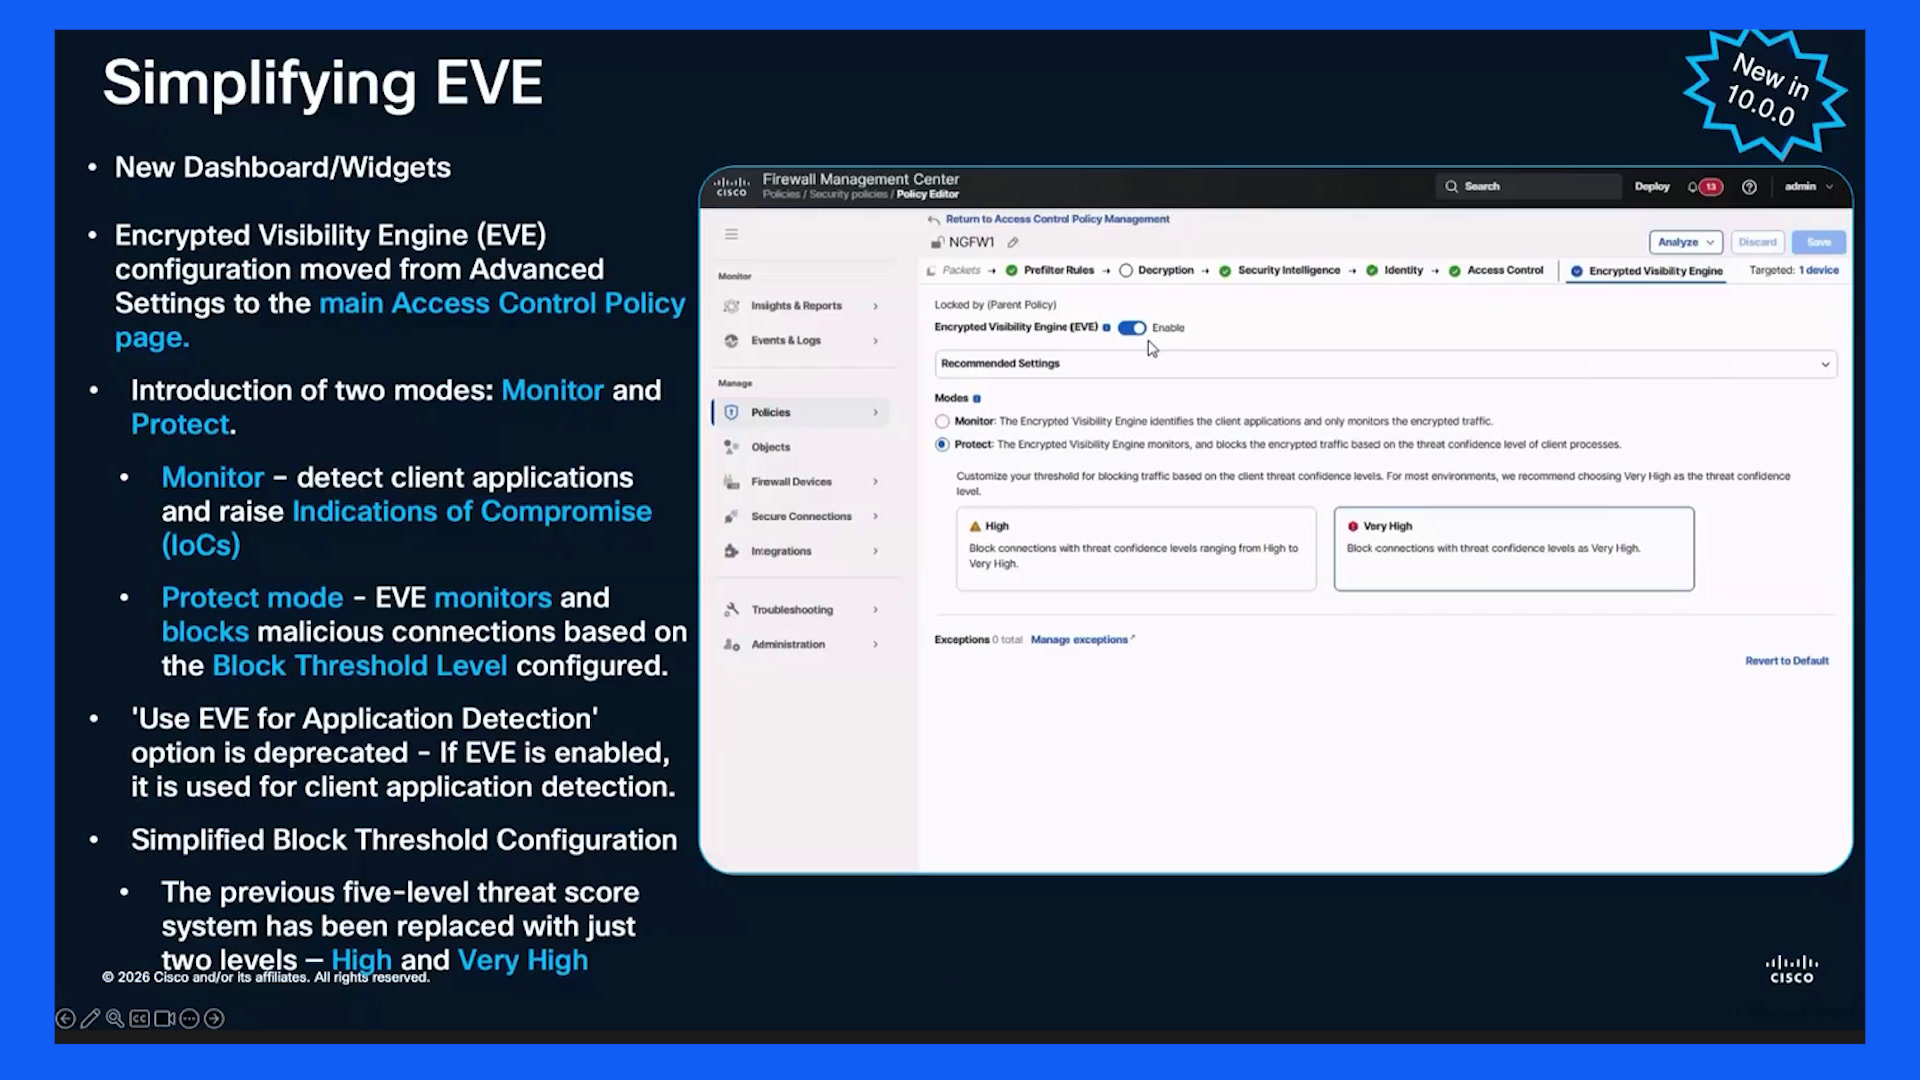The height and width of the screenshot is (1080, 1920).
Task: Select the pen annotation tool
Action: tap(90, 1018)
